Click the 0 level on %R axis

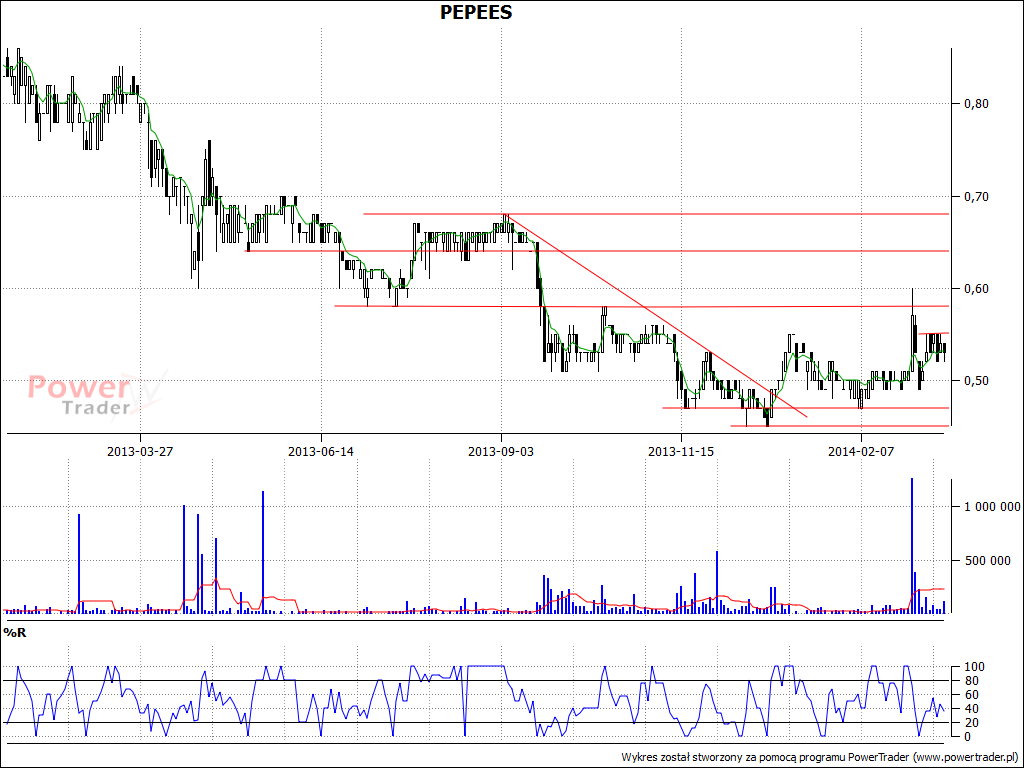968,737
